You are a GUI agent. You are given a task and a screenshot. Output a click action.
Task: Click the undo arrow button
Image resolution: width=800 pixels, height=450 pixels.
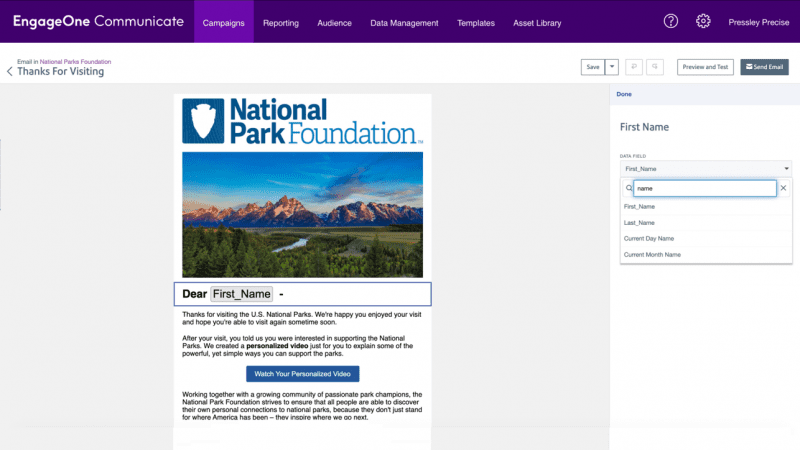coord(634,67)
